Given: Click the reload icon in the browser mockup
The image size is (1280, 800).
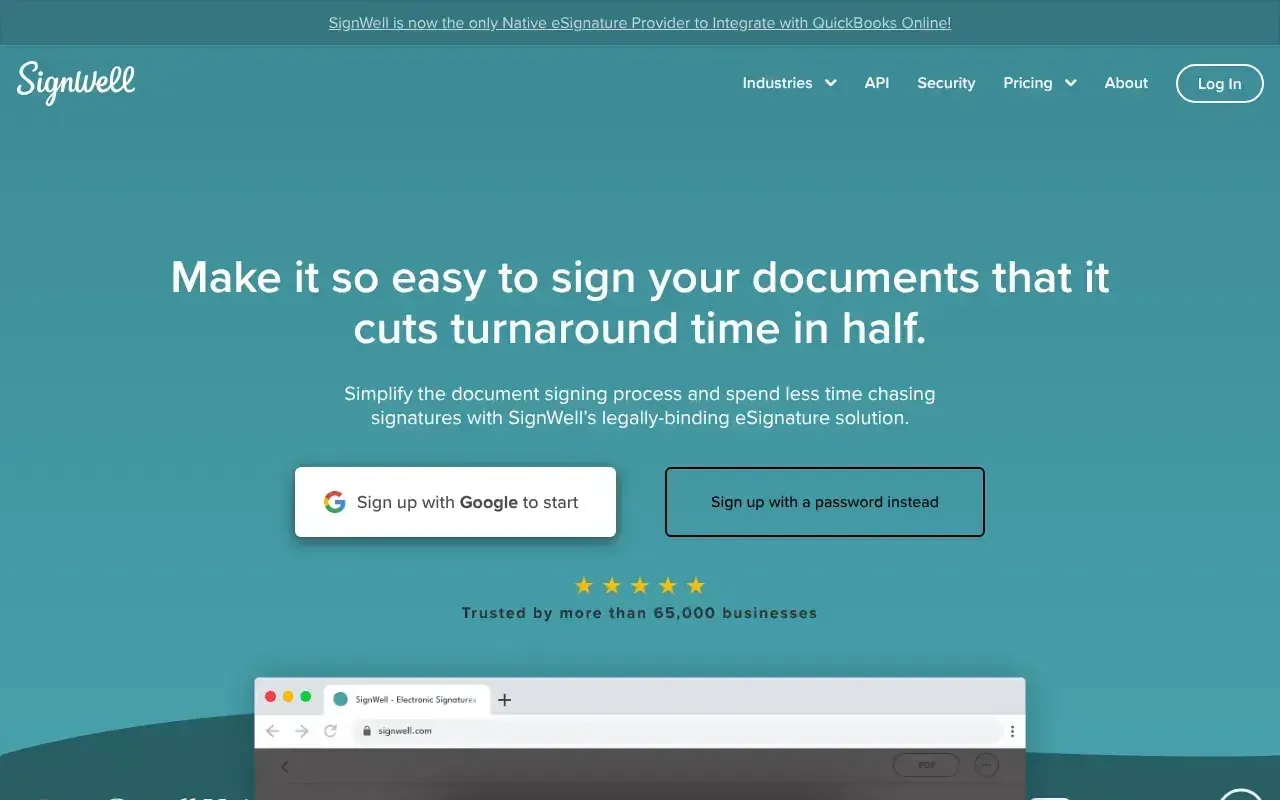Looking at the screenshot, I should tap(330, 731).
